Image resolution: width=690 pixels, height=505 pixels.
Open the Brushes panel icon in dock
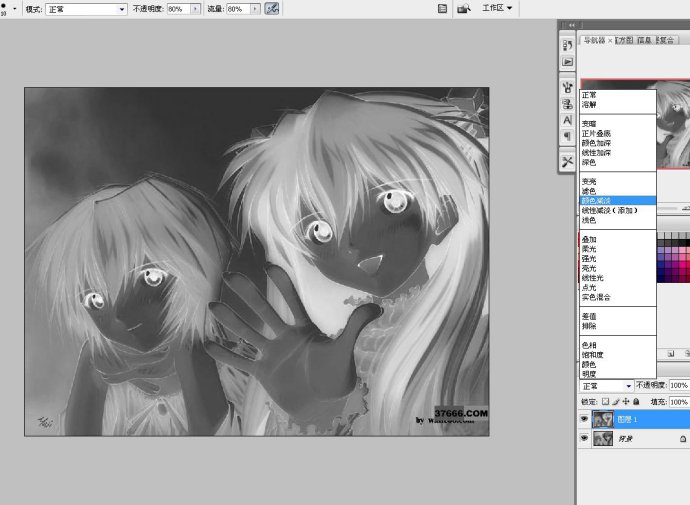568,86
